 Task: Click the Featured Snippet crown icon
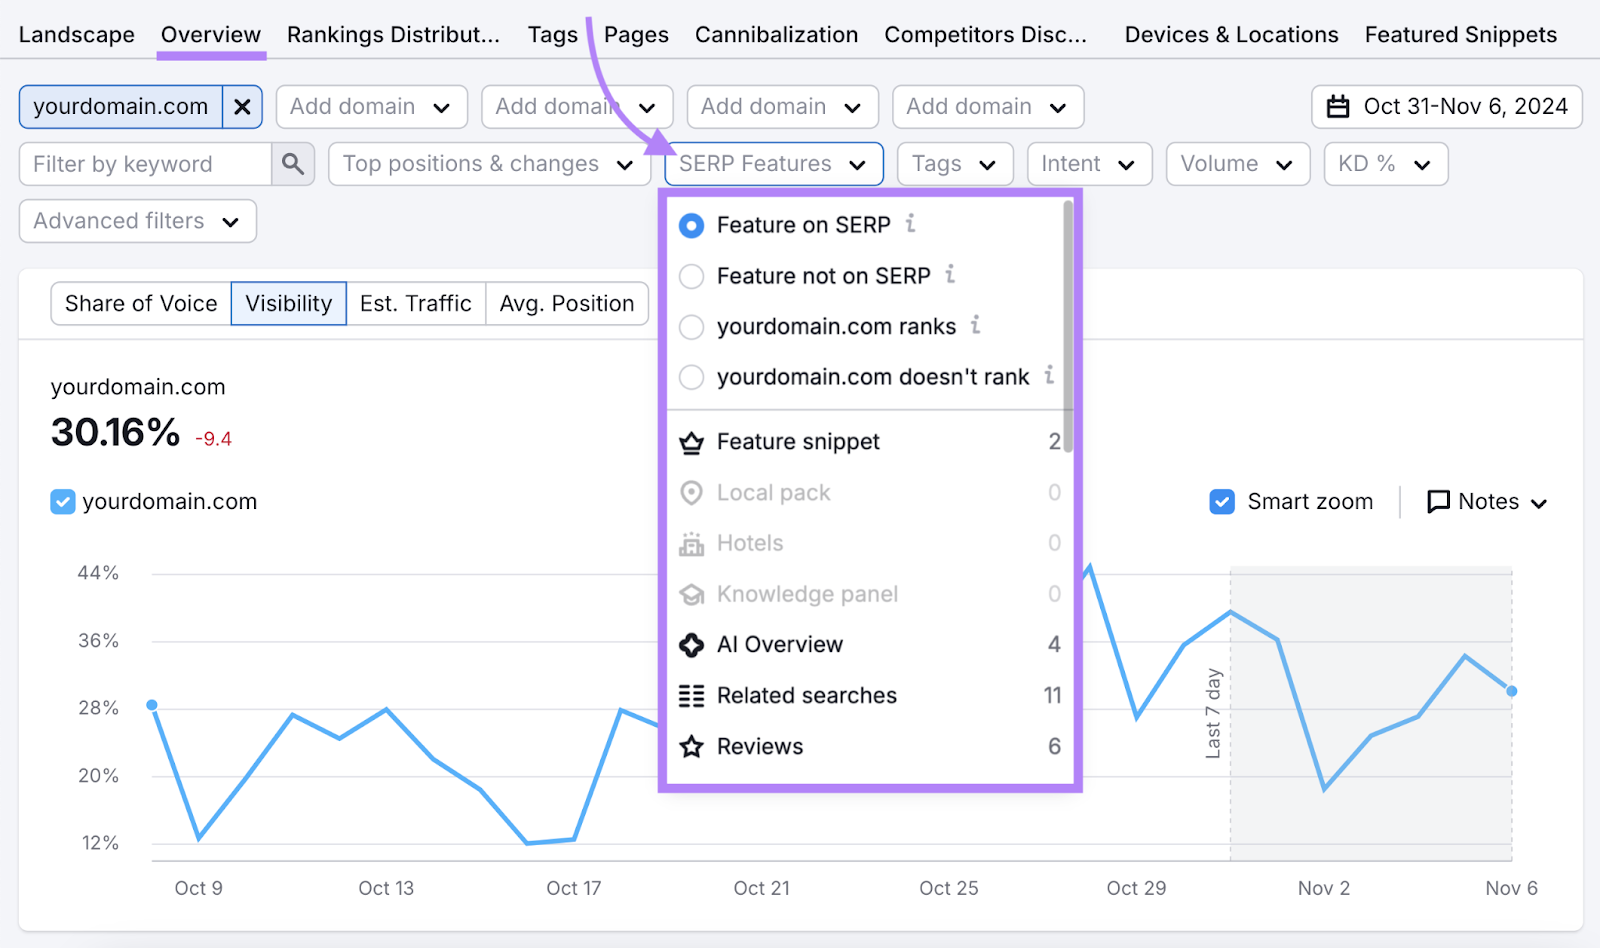(691, 441)
